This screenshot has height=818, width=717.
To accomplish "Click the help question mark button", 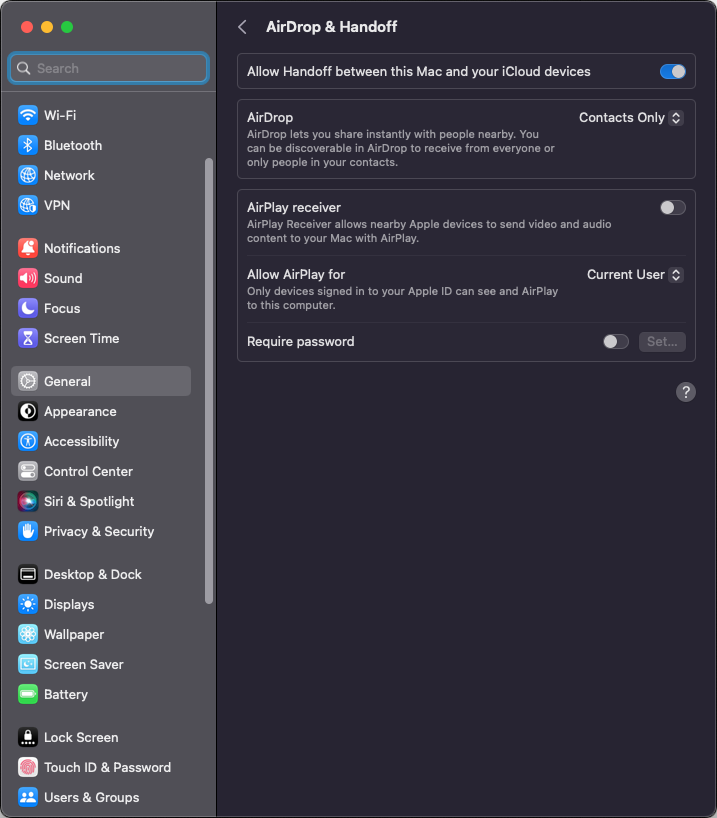I will [x=686, y=392].
